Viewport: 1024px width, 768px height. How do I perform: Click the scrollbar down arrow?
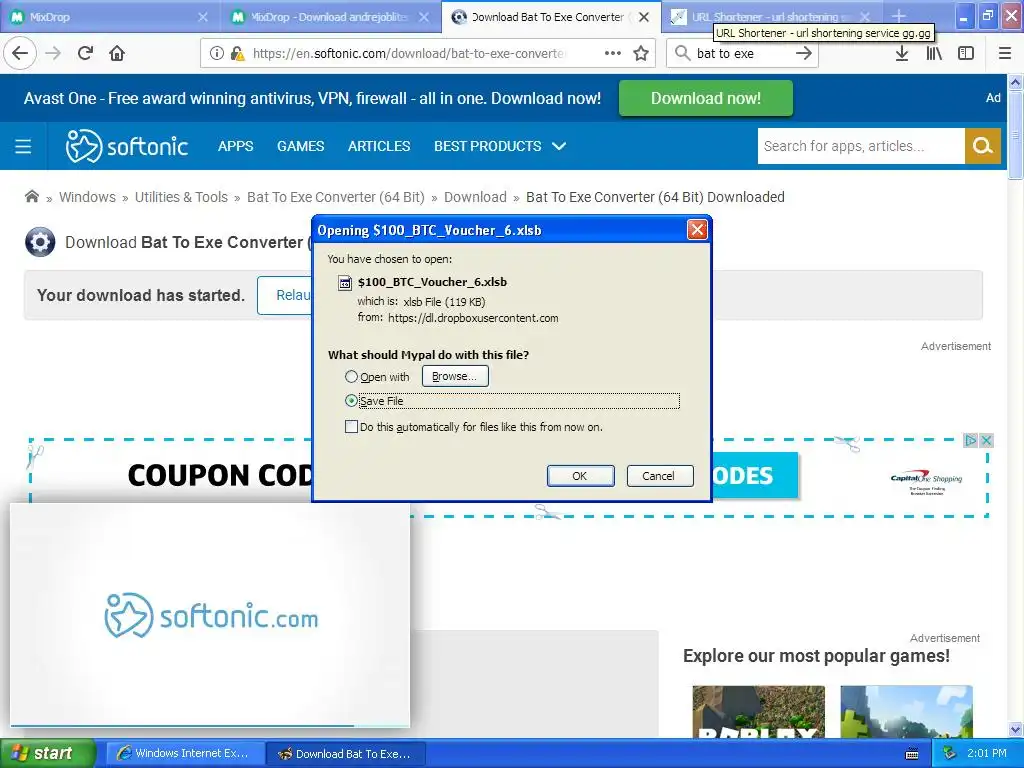coord(1015,729)
